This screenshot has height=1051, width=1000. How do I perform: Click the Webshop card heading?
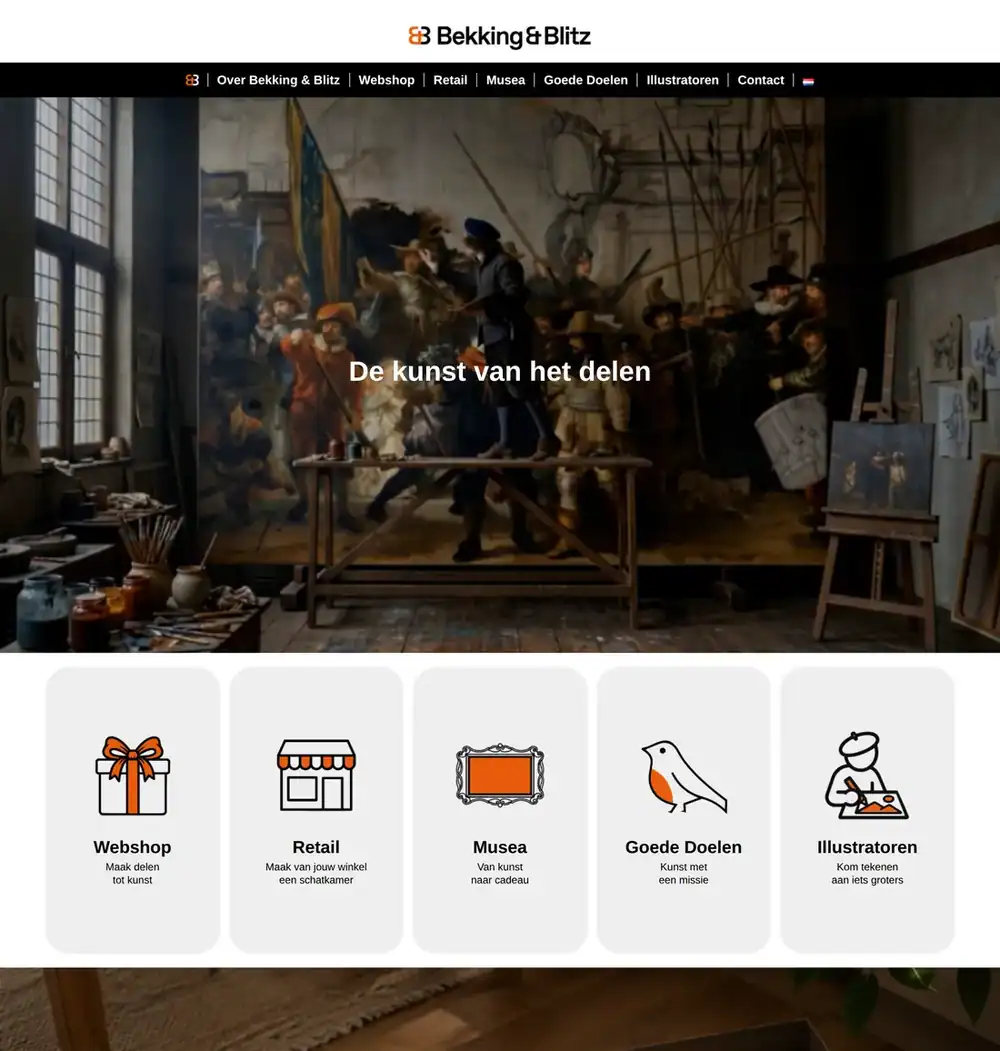133,847
